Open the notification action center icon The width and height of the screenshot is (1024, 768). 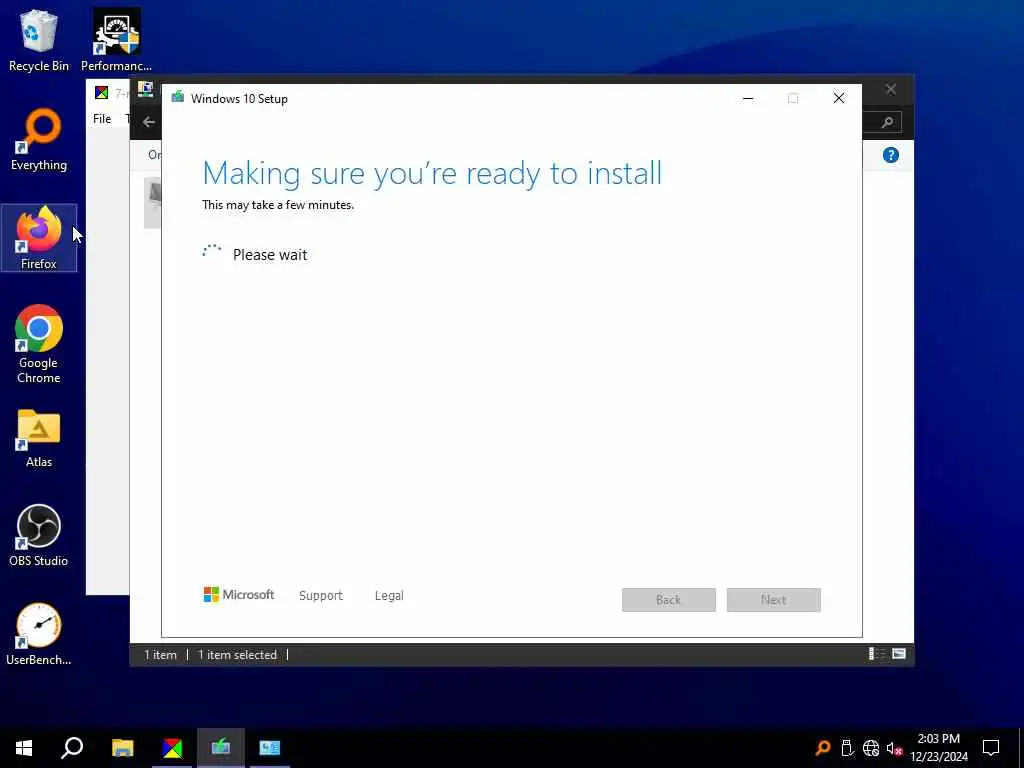point(991,748)
